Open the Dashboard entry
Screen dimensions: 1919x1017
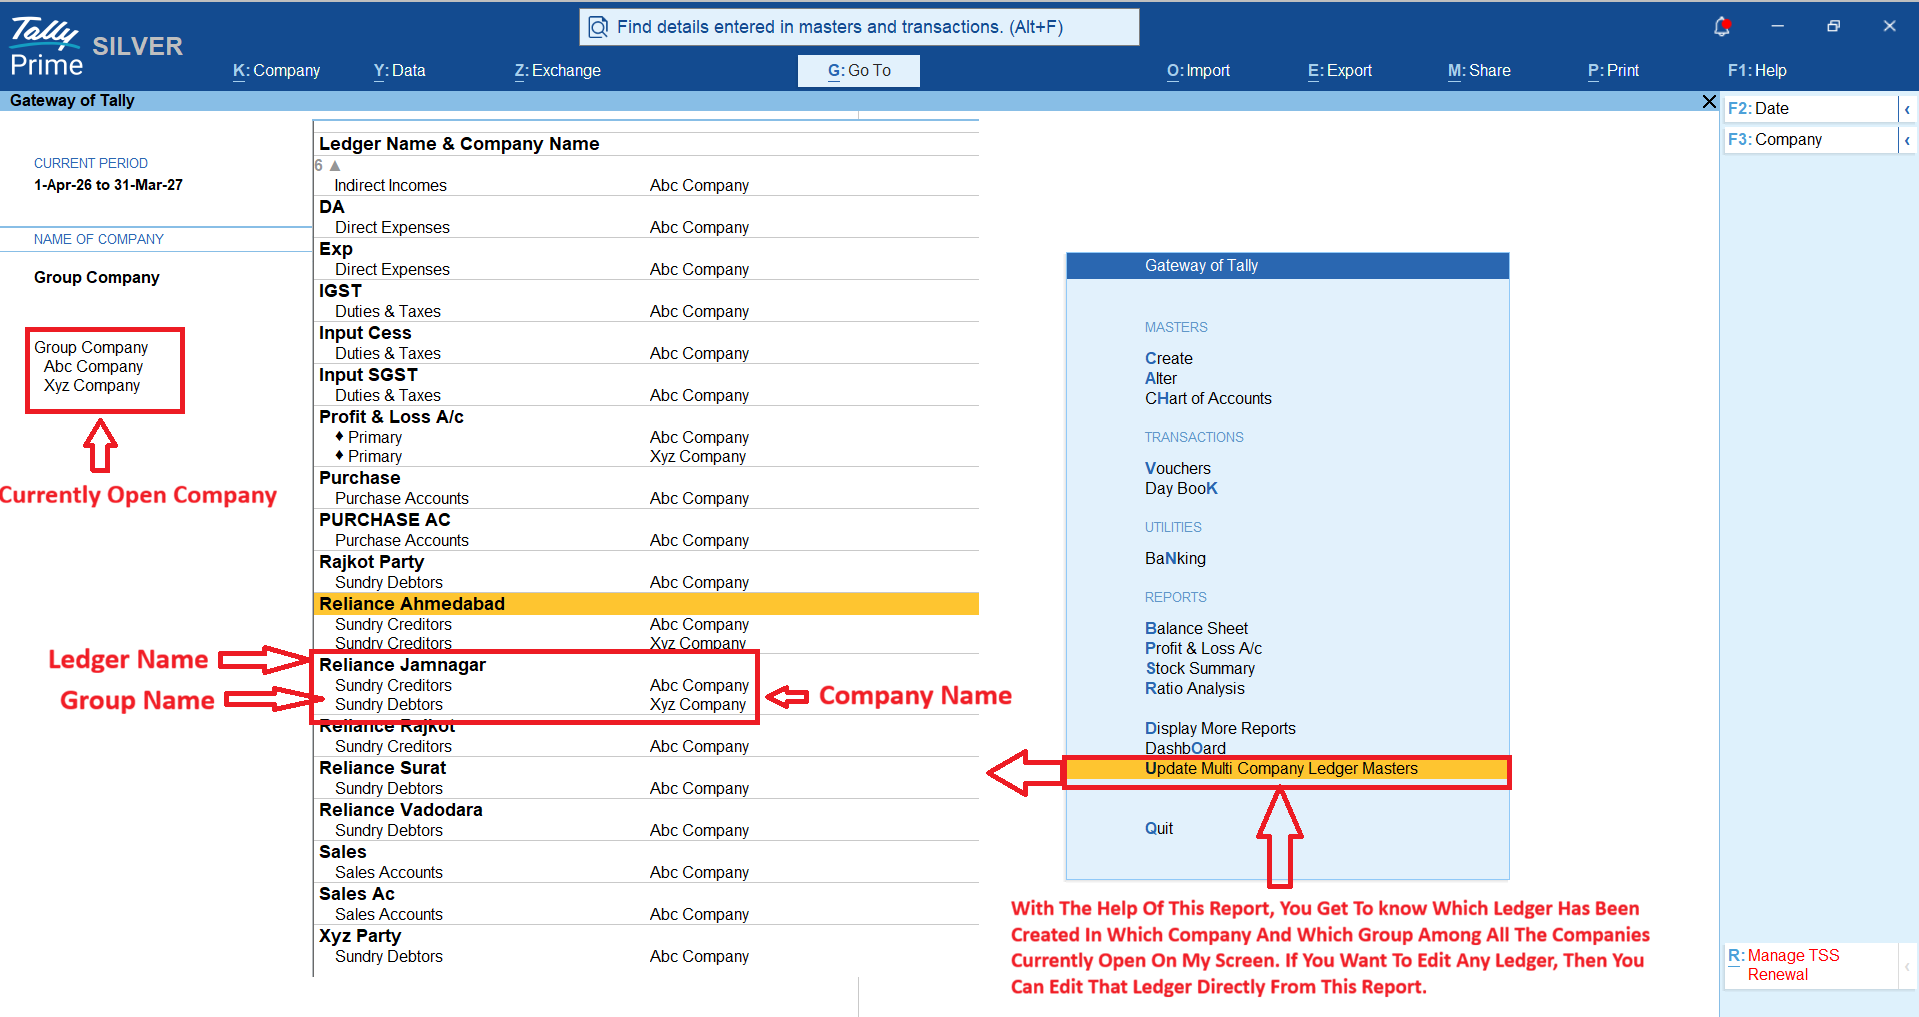tap(1185, 748)
